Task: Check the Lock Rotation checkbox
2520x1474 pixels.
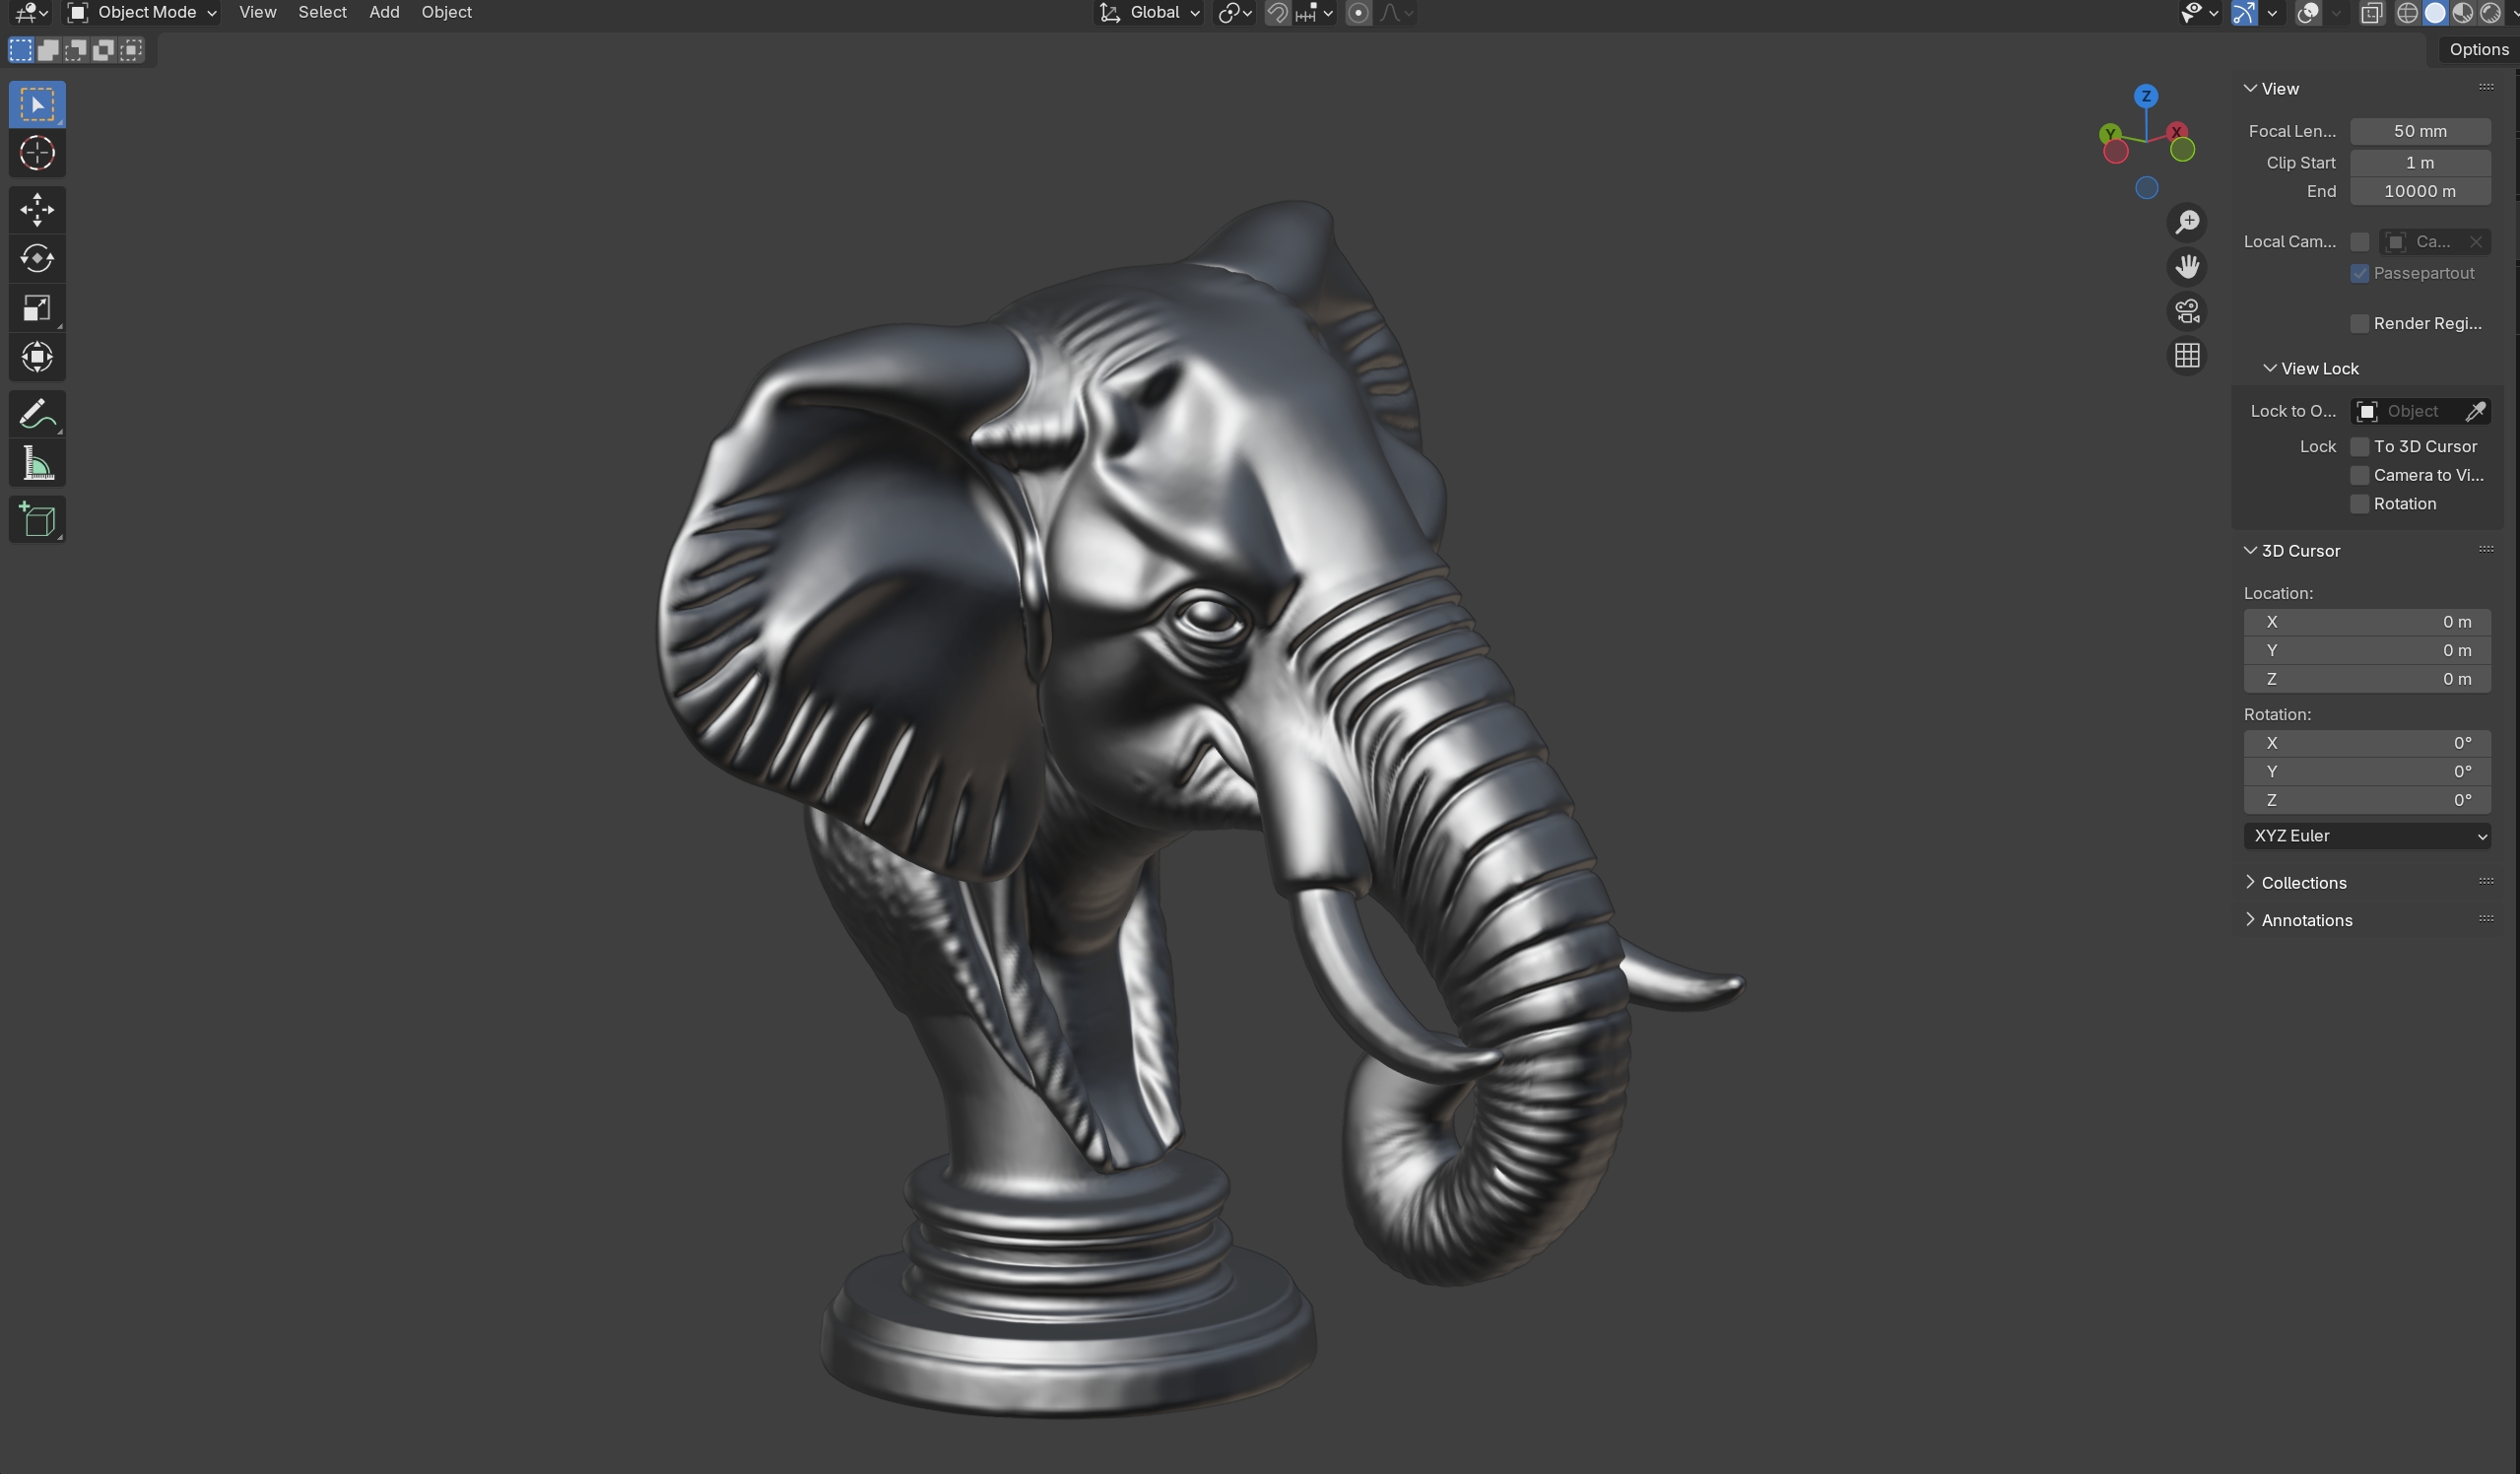Action: (2360, 504)
